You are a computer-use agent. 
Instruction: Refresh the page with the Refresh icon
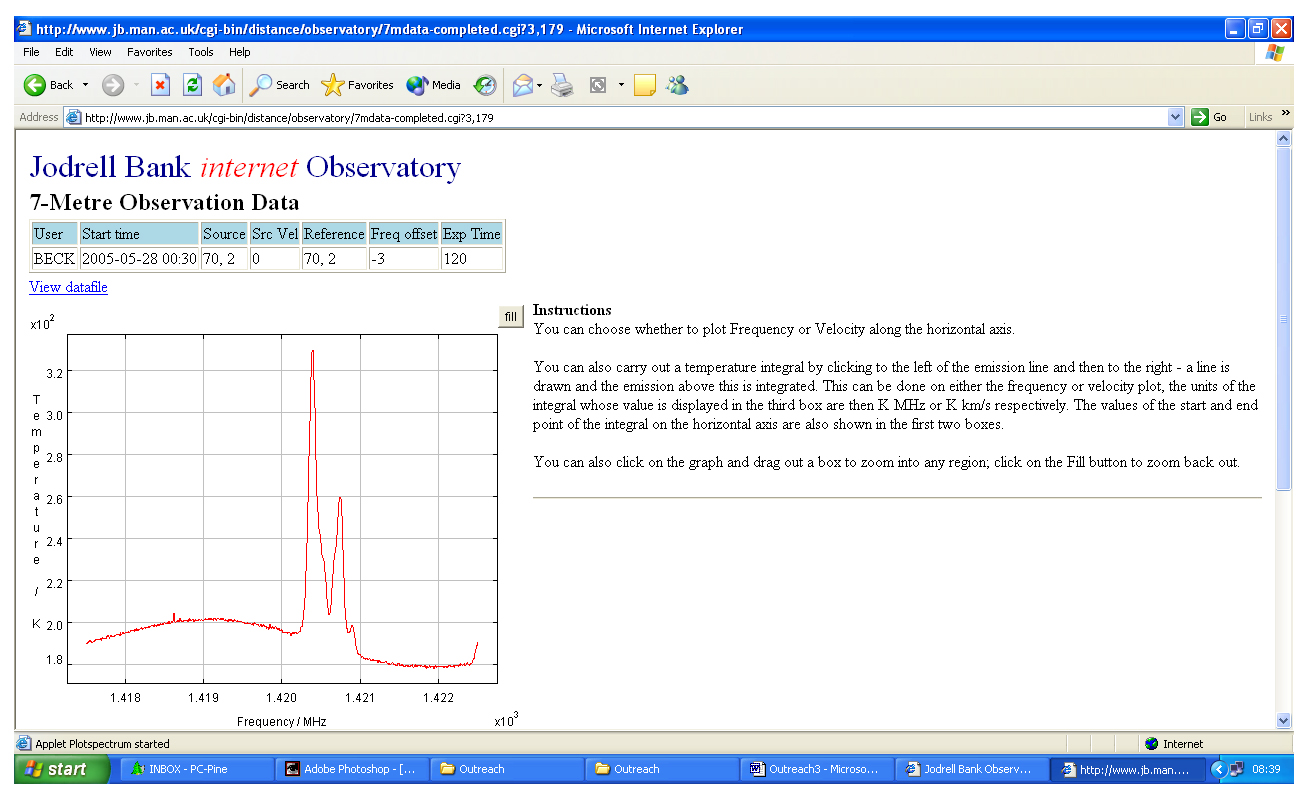192,85
